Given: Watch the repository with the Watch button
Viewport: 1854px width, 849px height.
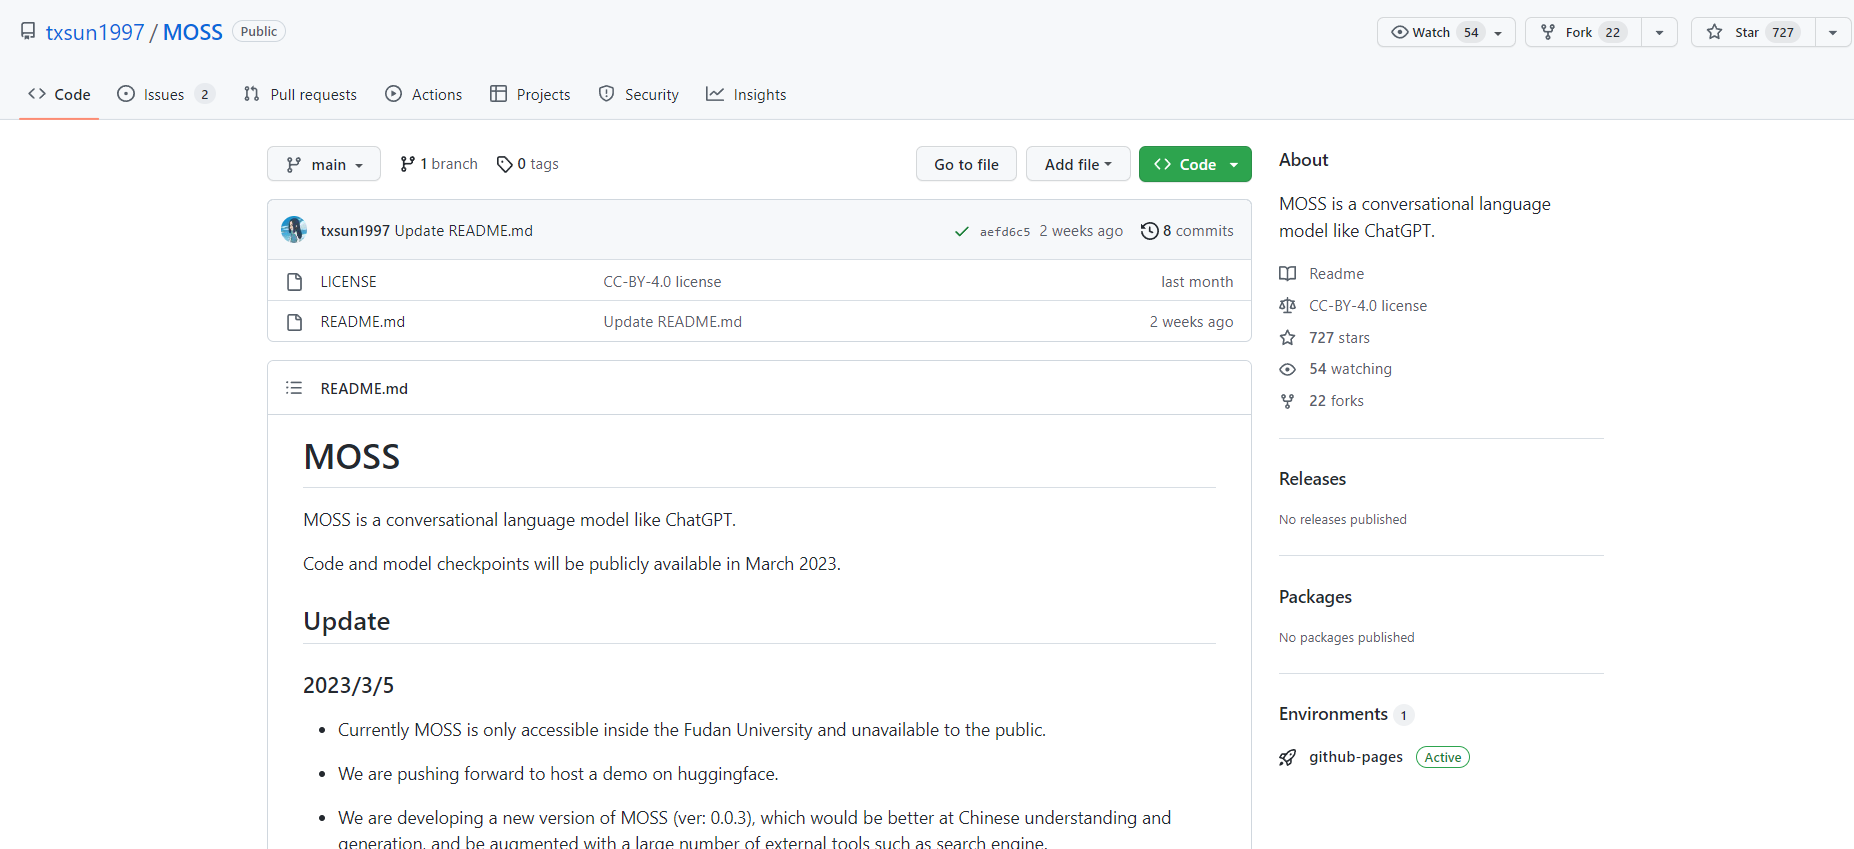Looking at the screenshot, I should 1434,32.
